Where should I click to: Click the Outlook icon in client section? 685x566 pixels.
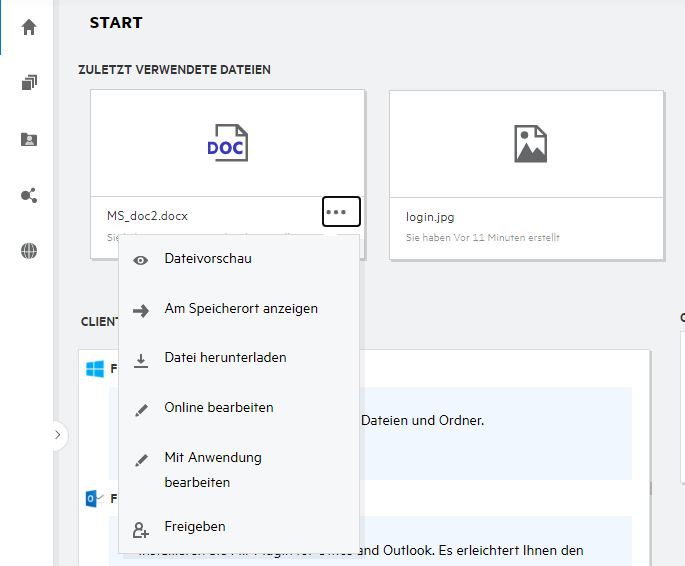click(95, 498)
